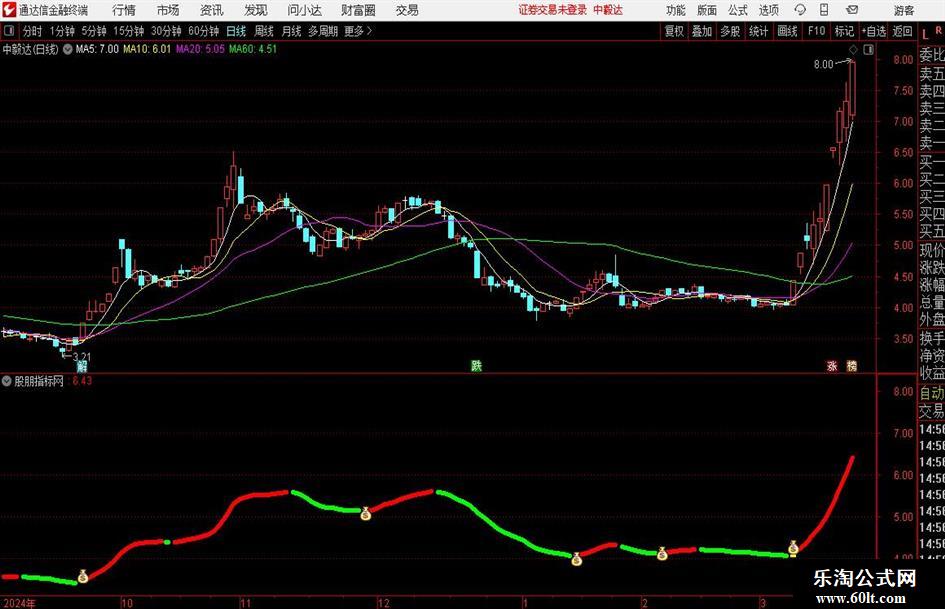Image resolution: width=945 pixels, height=609 pixels.
Task: Select the 15分钟 period
Action: point(128,31)
